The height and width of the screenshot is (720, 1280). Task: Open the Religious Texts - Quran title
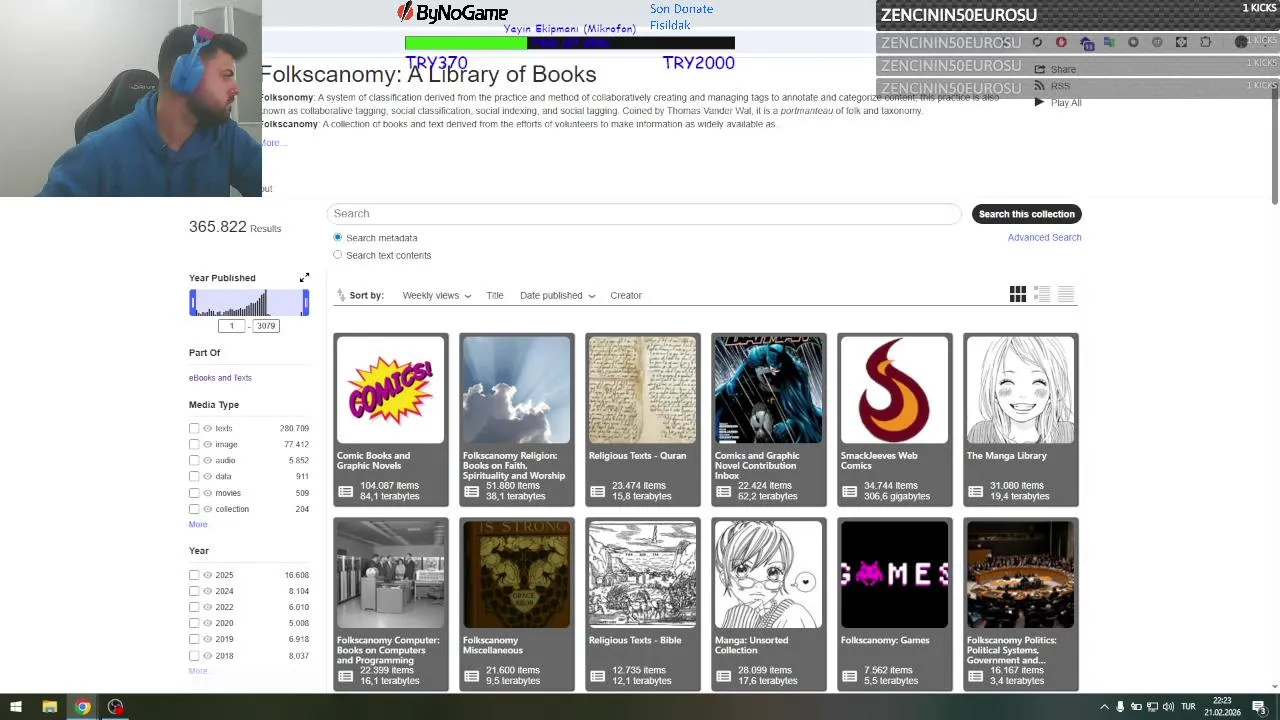click(x=637, y=455)
